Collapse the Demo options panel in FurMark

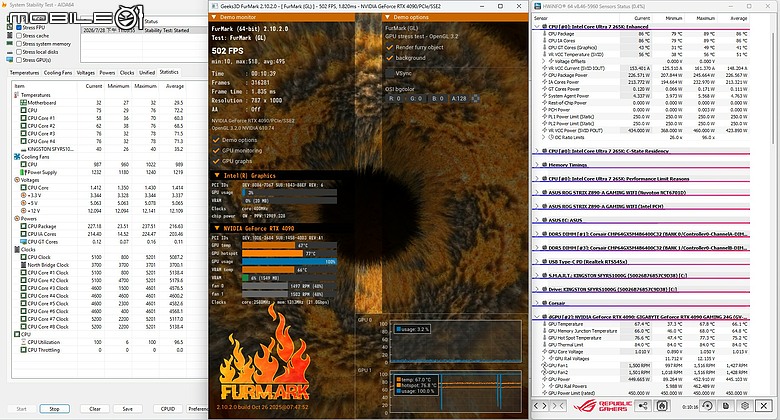[x=388, y=17]
